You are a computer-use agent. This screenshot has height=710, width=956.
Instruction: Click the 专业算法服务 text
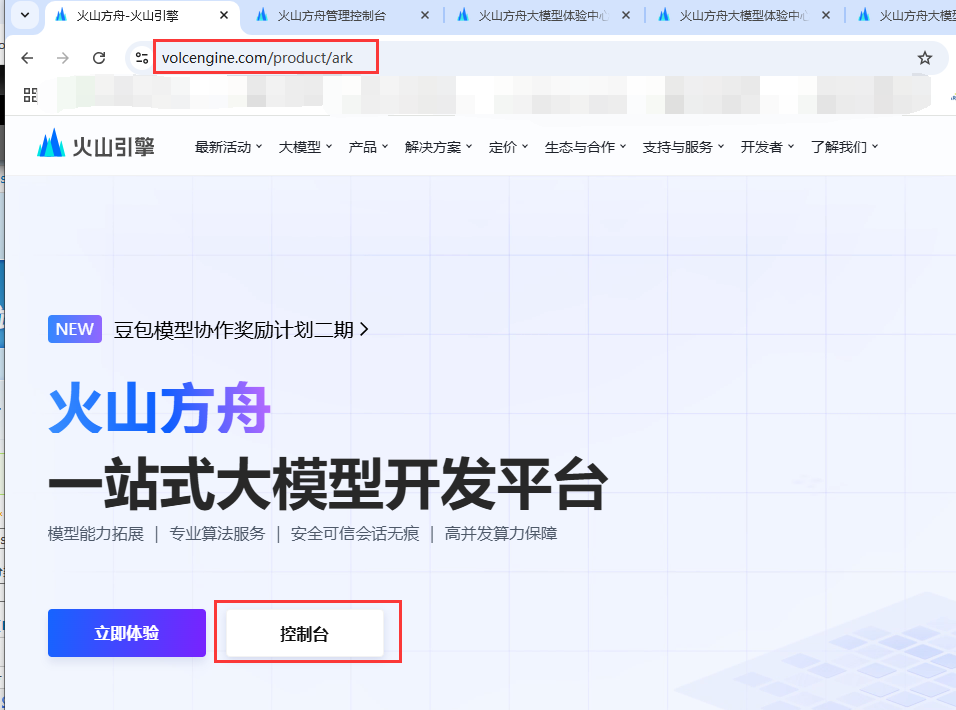[217, 534]
